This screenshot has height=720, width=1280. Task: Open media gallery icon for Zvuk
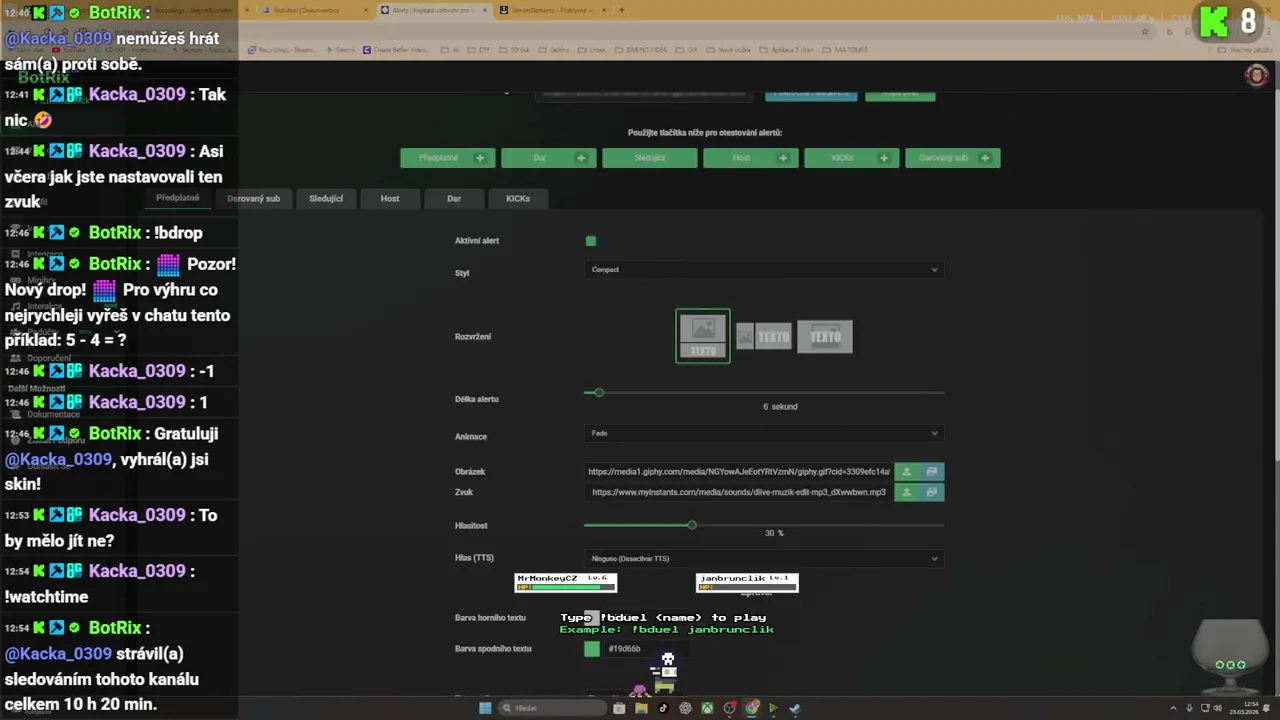coord(932,492)
